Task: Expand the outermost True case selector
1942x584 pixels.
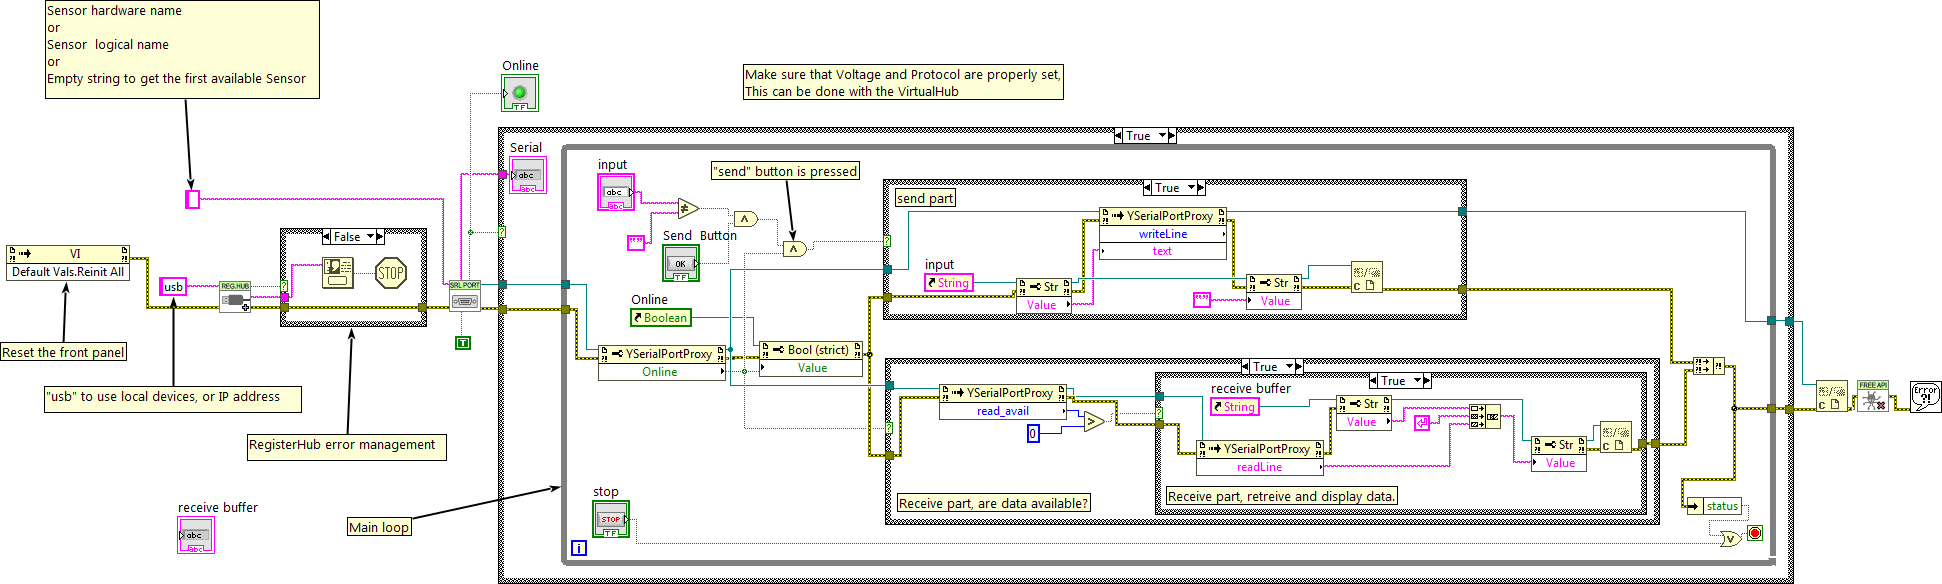Action: 1162,136
